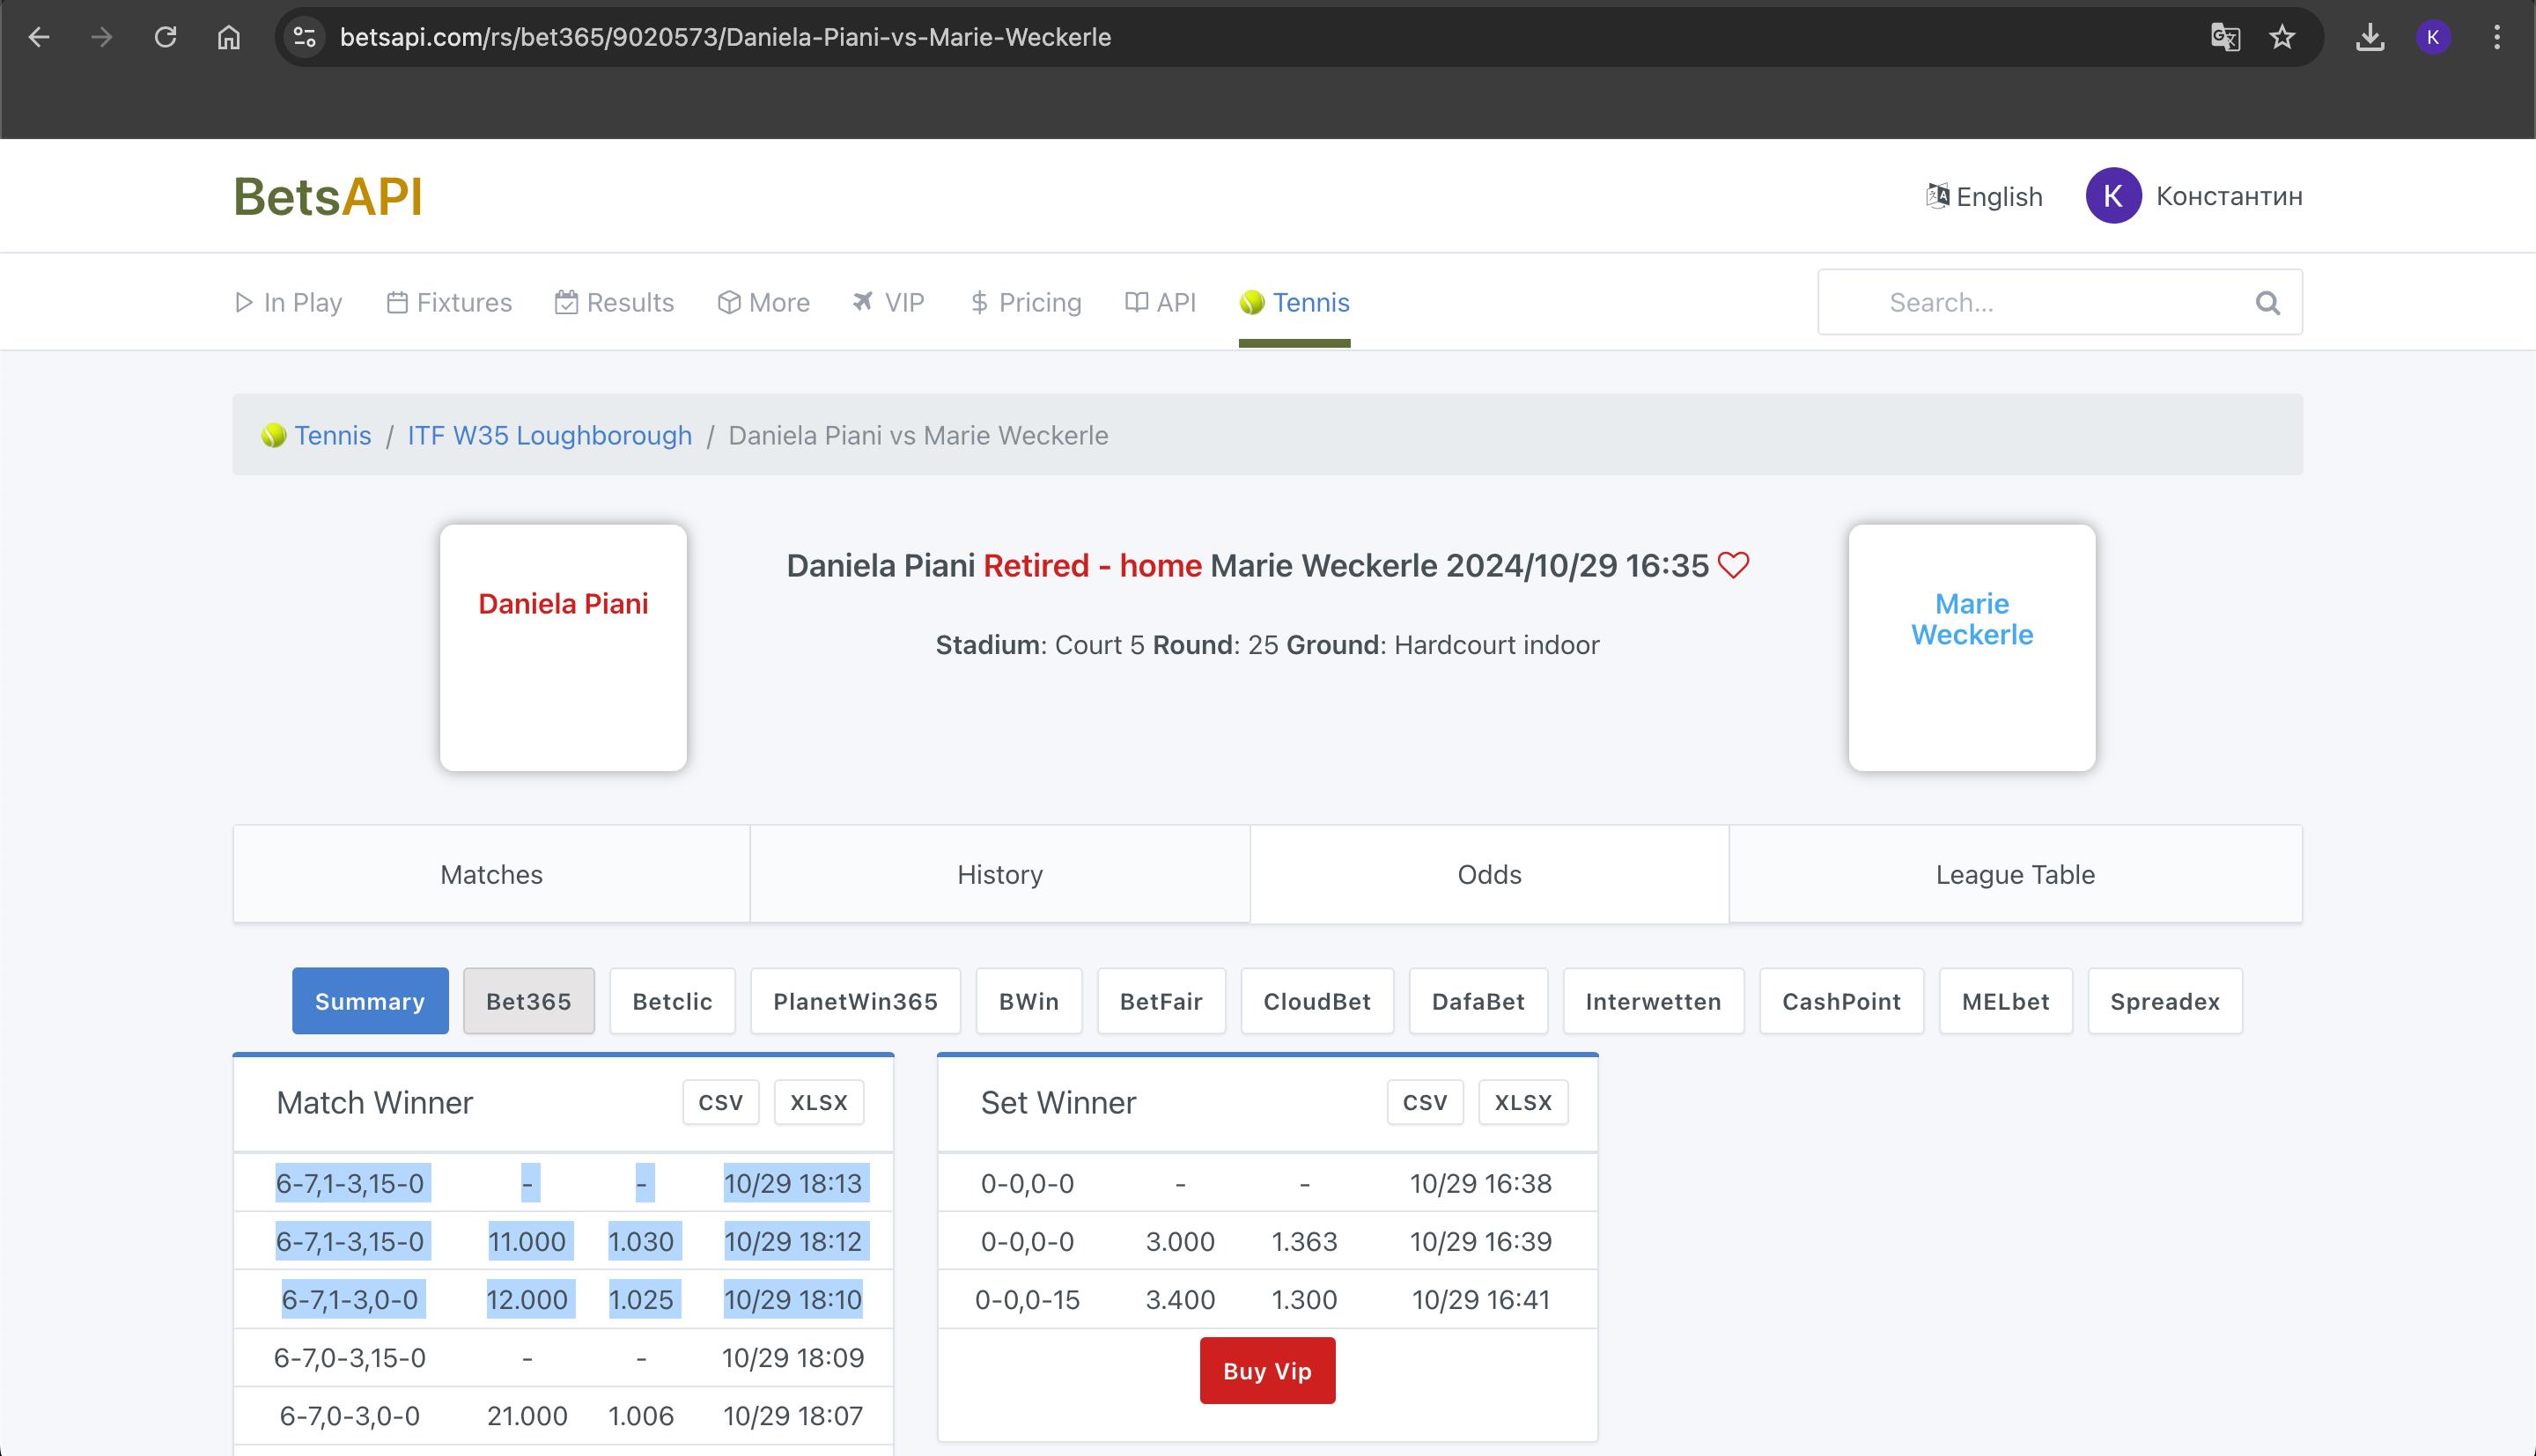Click the heart favorite icon
The height and width of the screenshot is (1456, 2536).
[x=1733, y=566]
